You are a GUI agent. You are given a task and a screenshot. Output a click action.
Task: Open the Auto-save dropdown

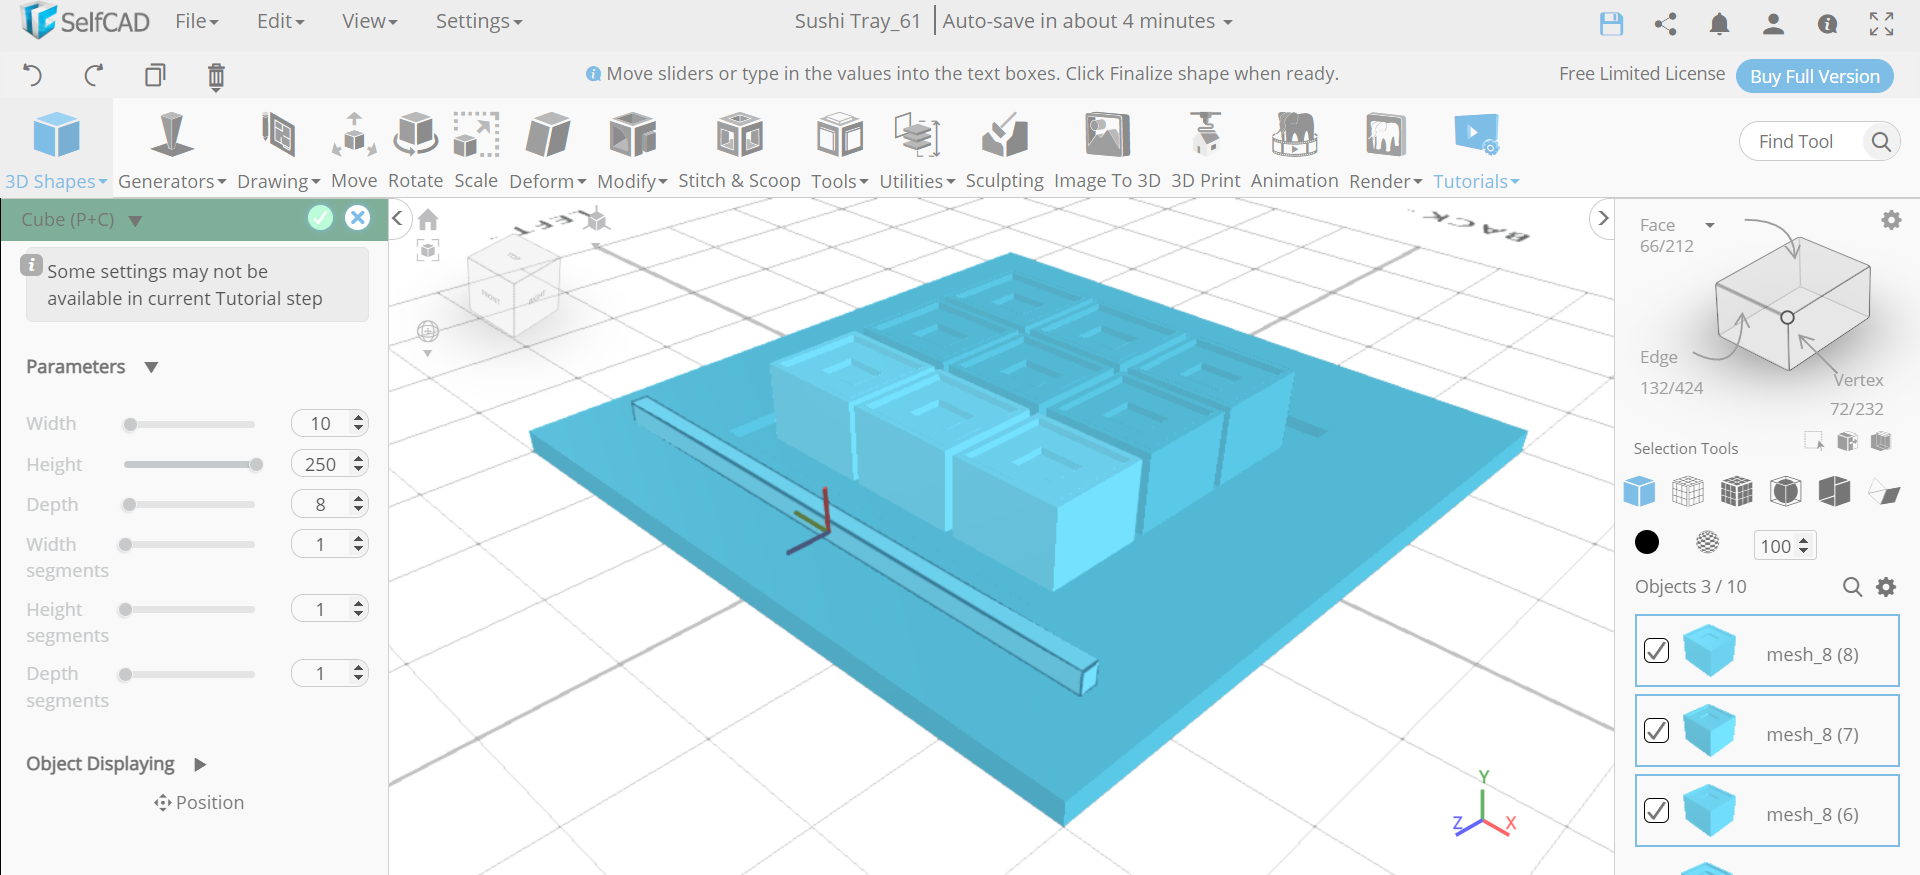(x=1087, y=21)
